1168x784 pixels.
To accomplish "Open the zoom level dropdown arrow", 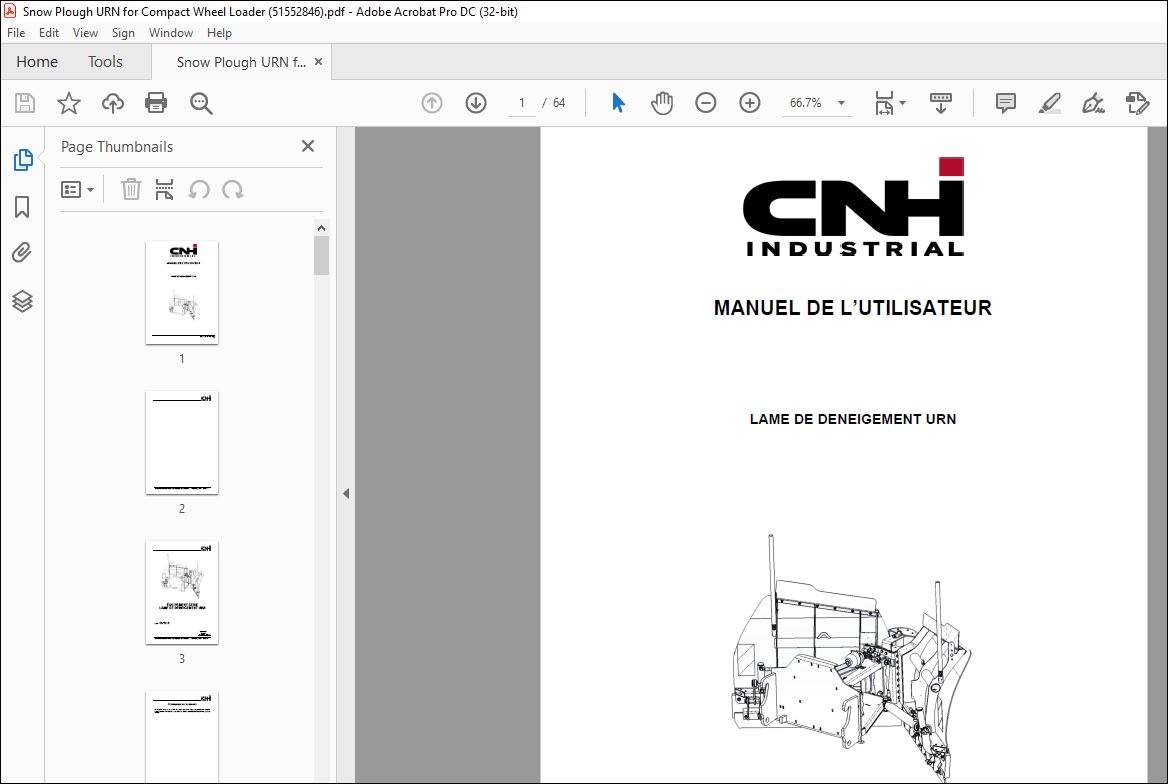I will click(x=841, y=103).
